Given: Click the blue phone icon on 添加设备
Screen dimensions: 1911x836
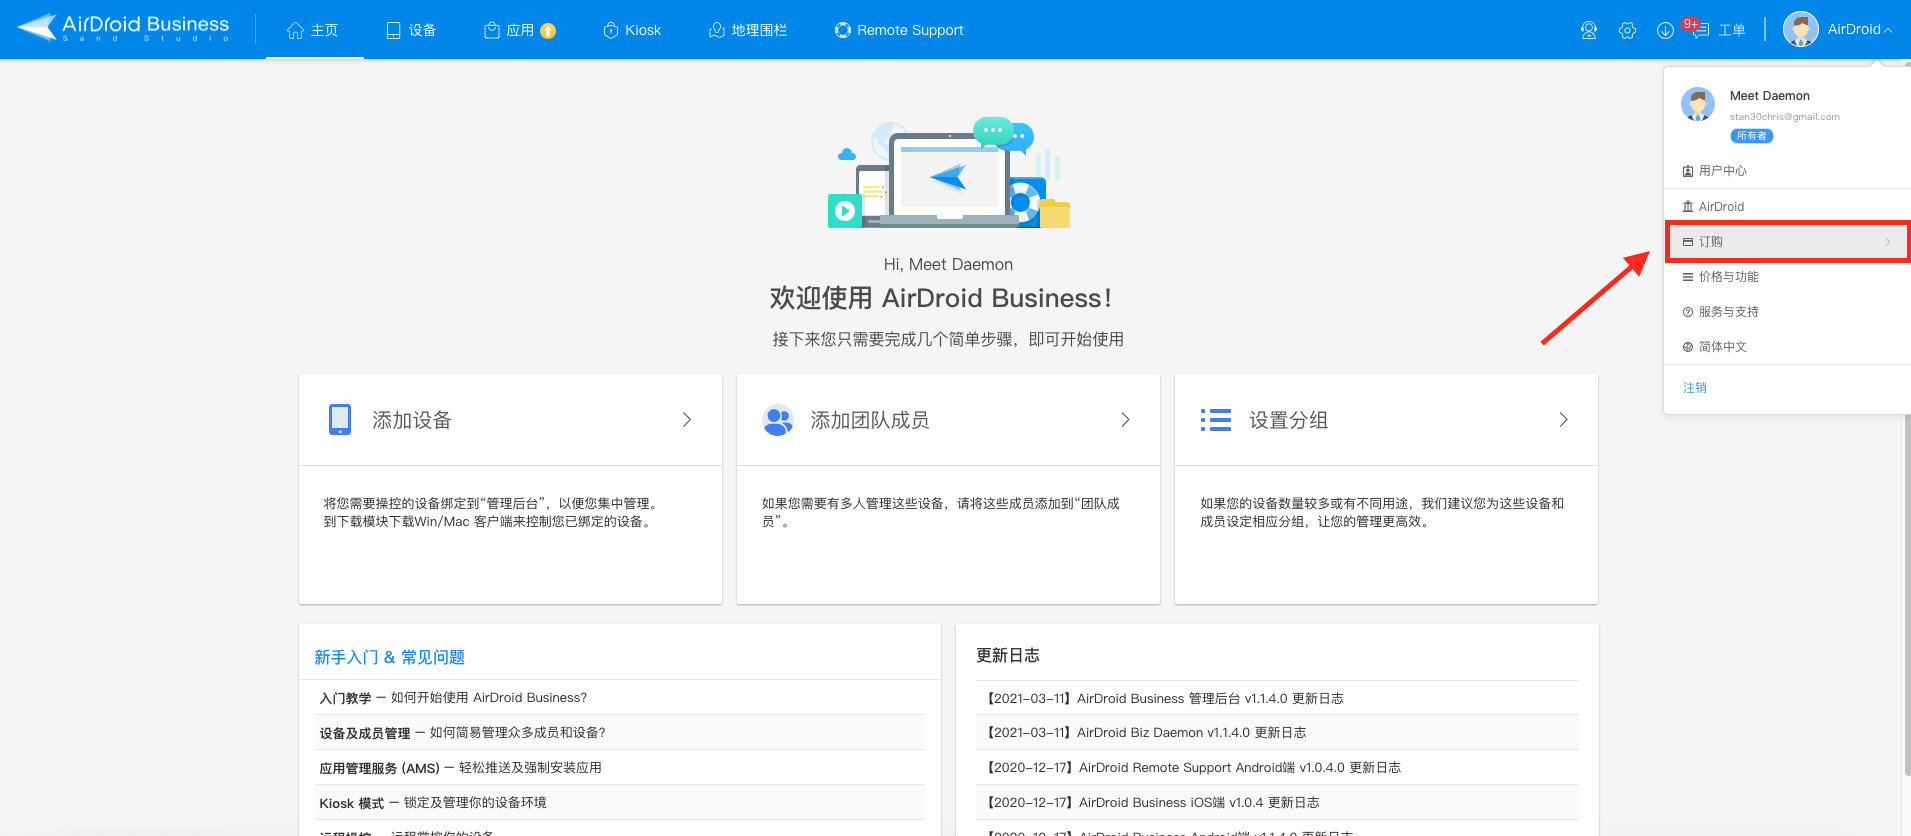Looking at the screenshot, I should click(x=340, y=419).
